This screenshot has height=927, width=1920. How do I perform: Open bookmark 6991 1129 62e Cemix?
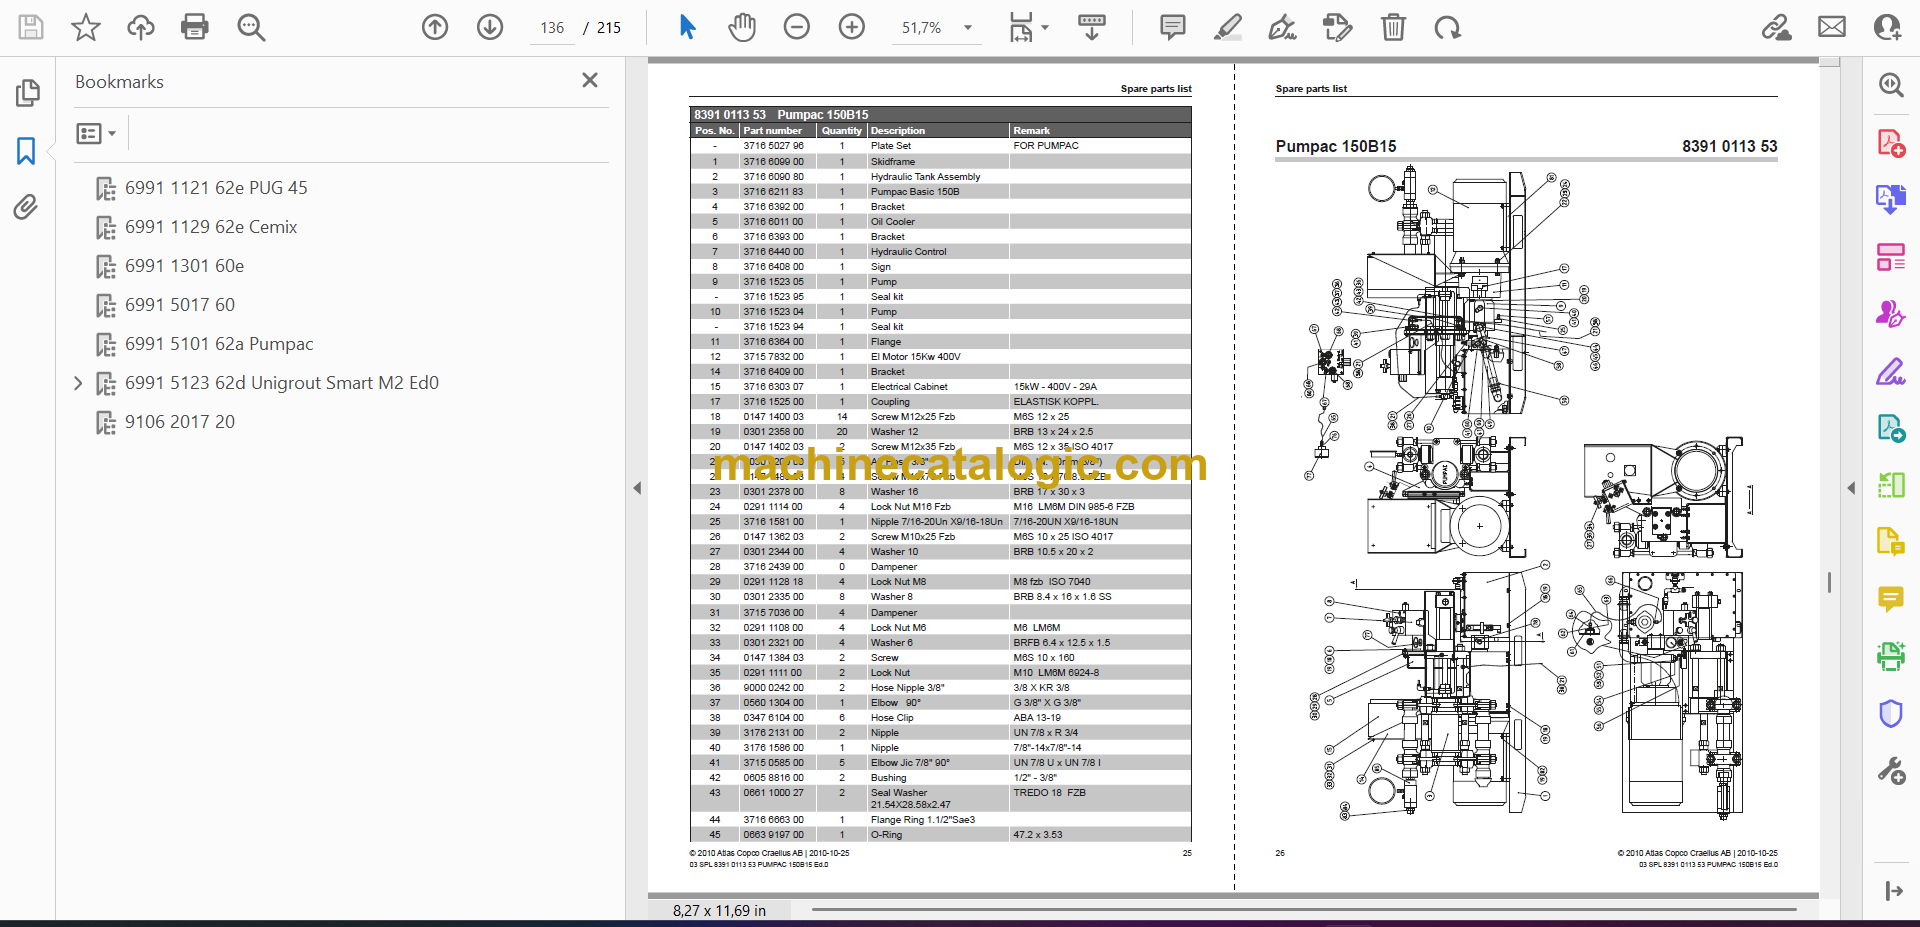[x=211, y=227]
